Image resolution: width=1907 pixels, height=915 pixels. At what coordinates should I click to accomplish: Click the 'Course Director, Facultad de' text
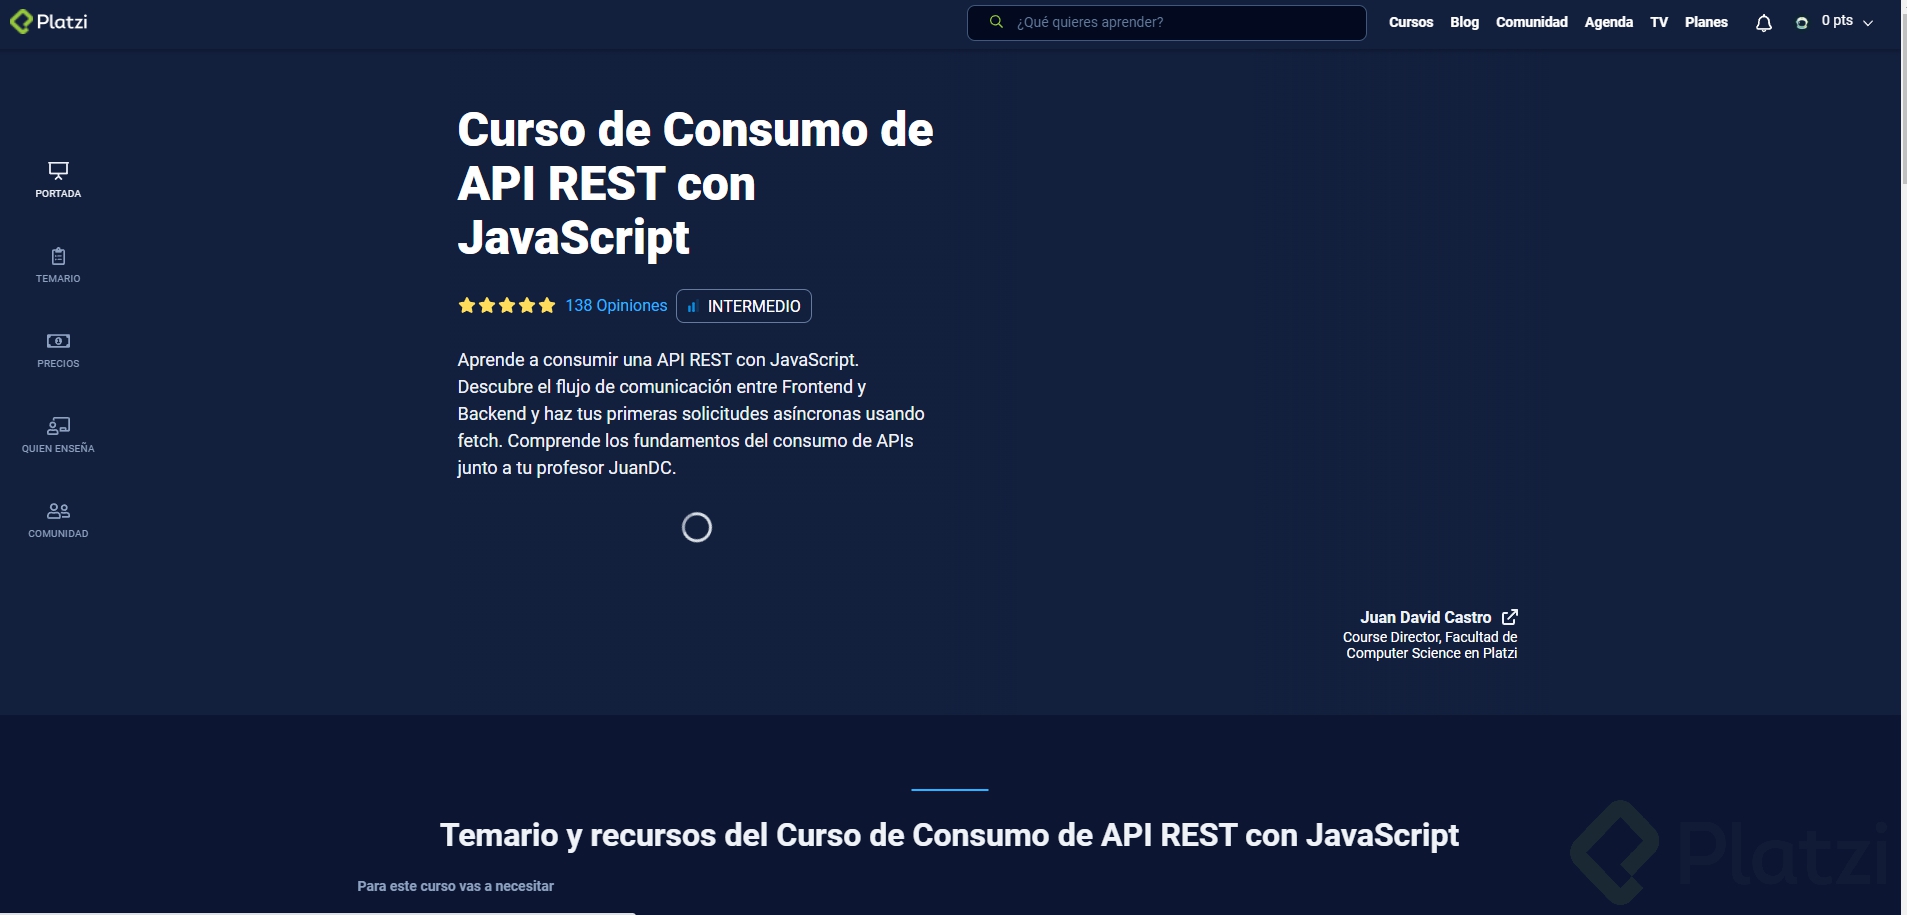(1430, 637)
